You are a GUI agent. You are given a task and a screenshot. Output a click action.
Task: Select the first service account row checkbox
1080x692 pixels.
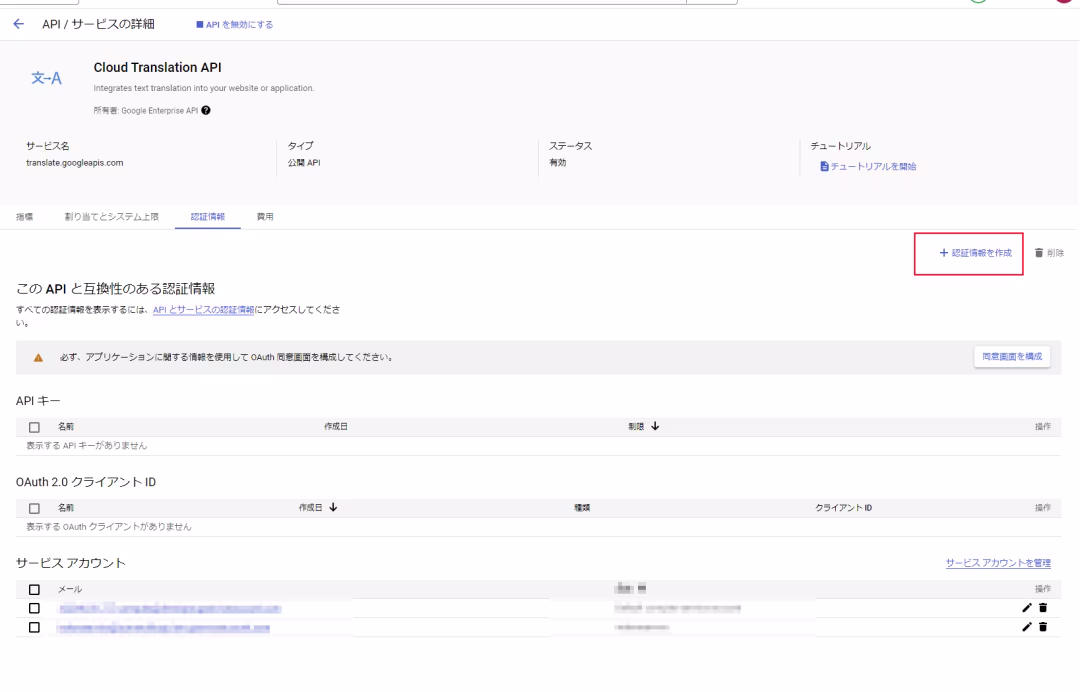(34, 609)
